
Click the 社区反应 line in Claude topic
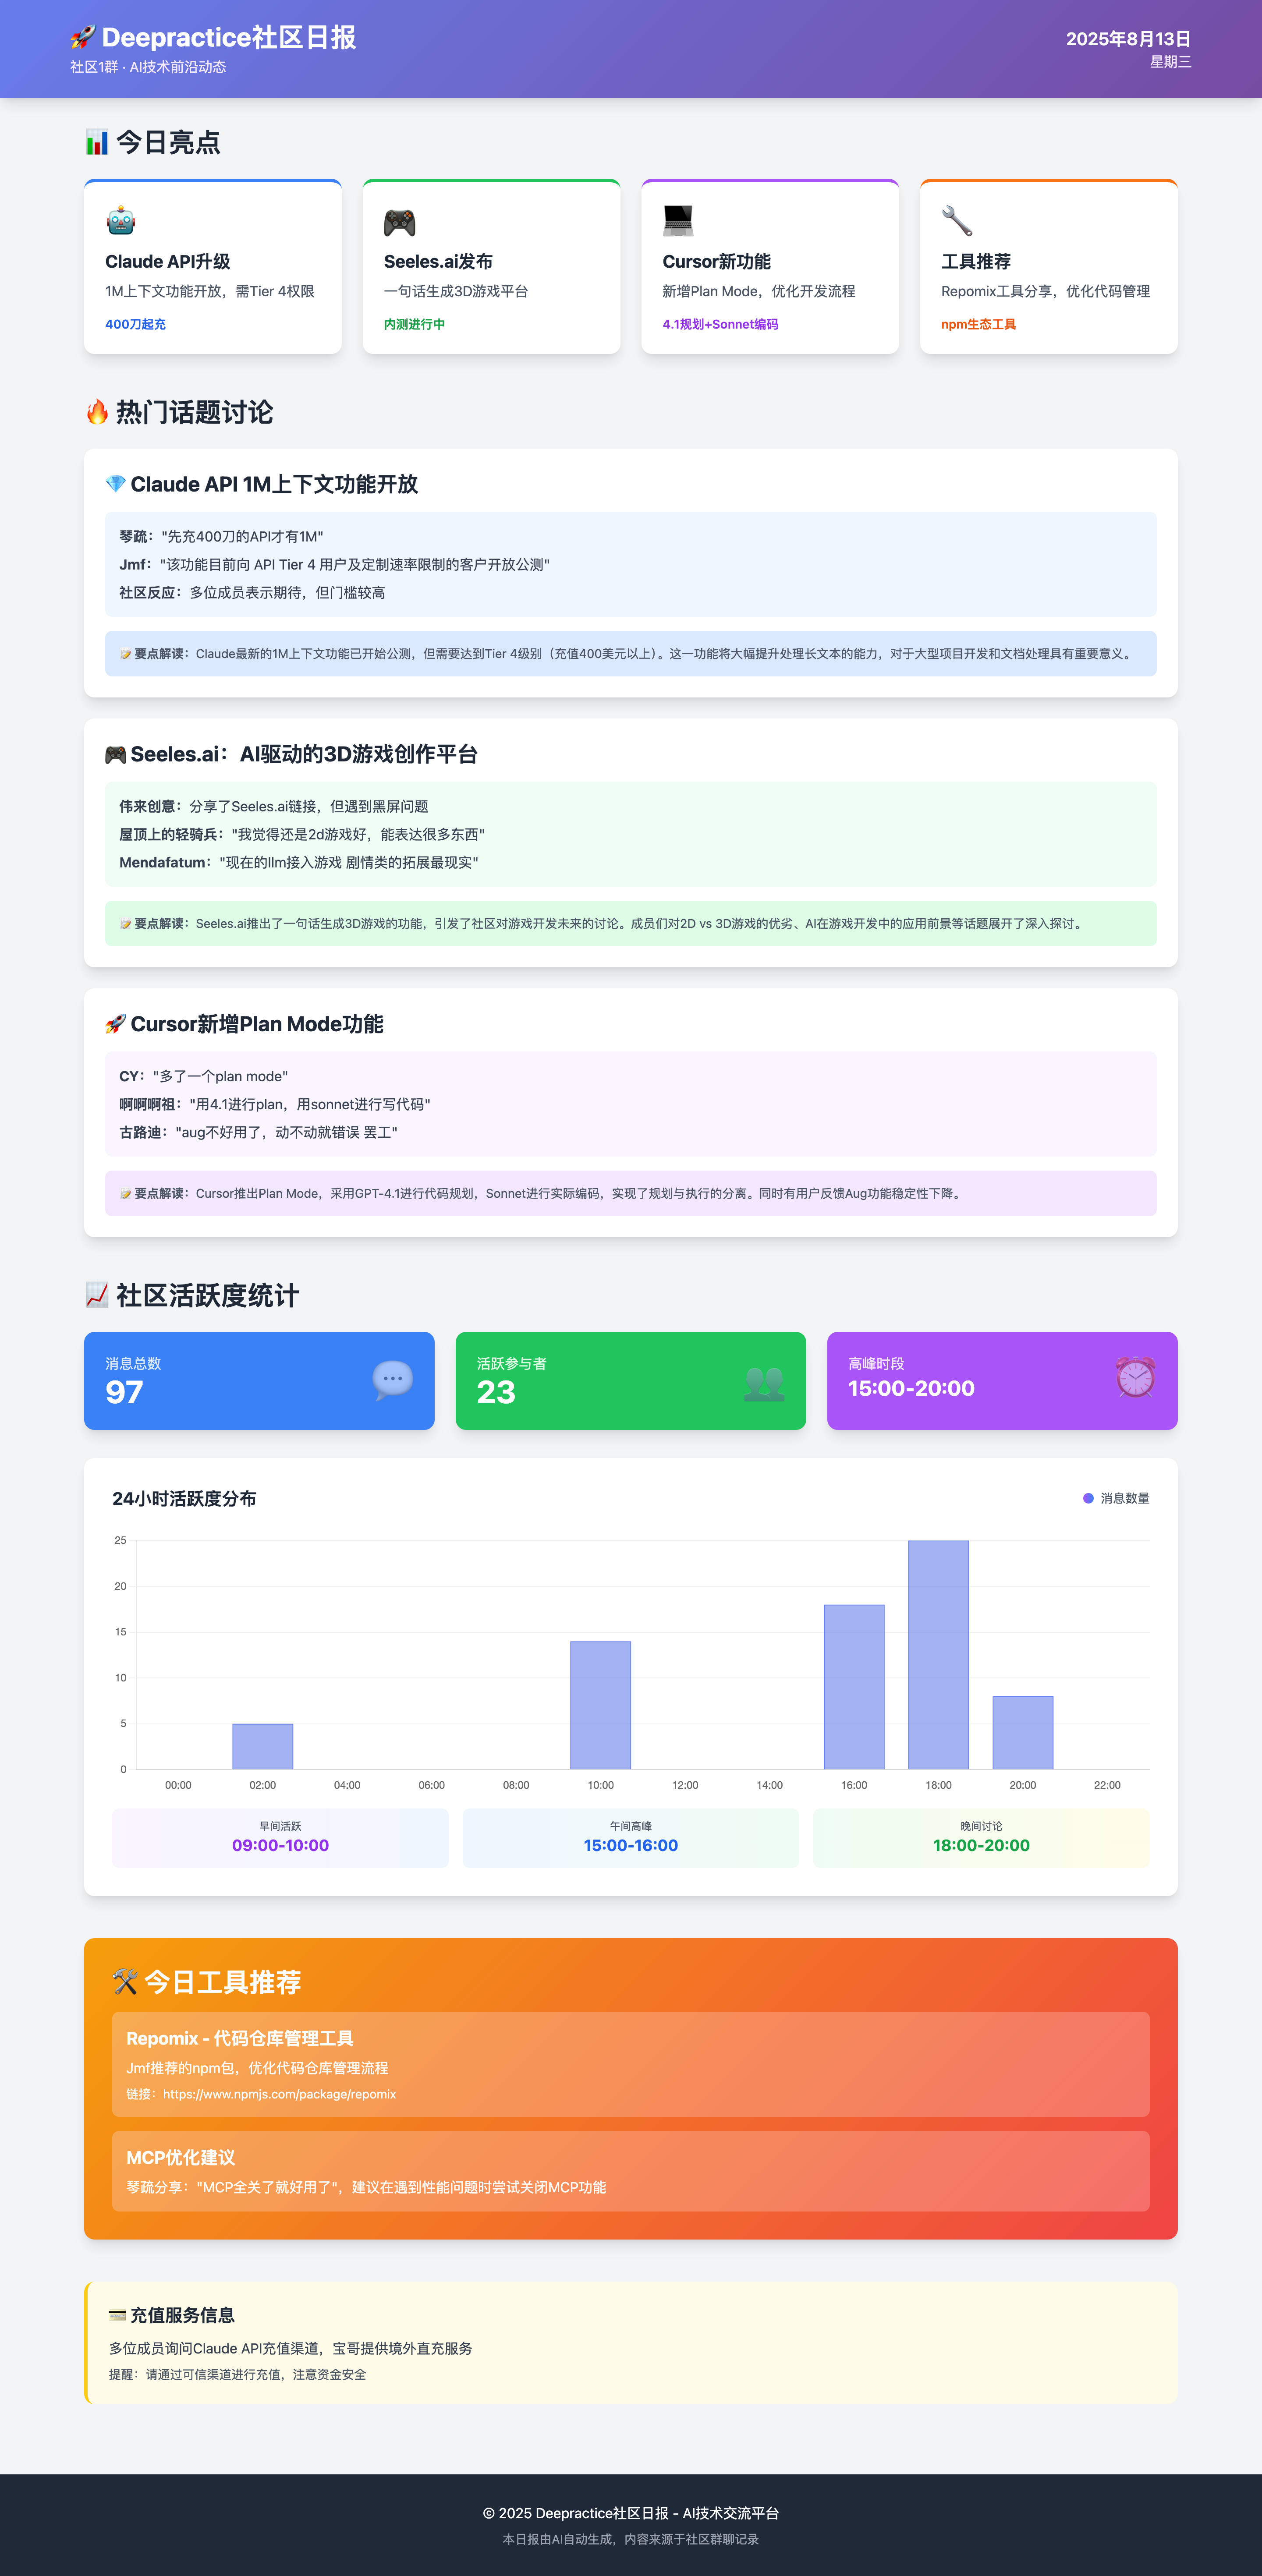[x=252, y=593]
